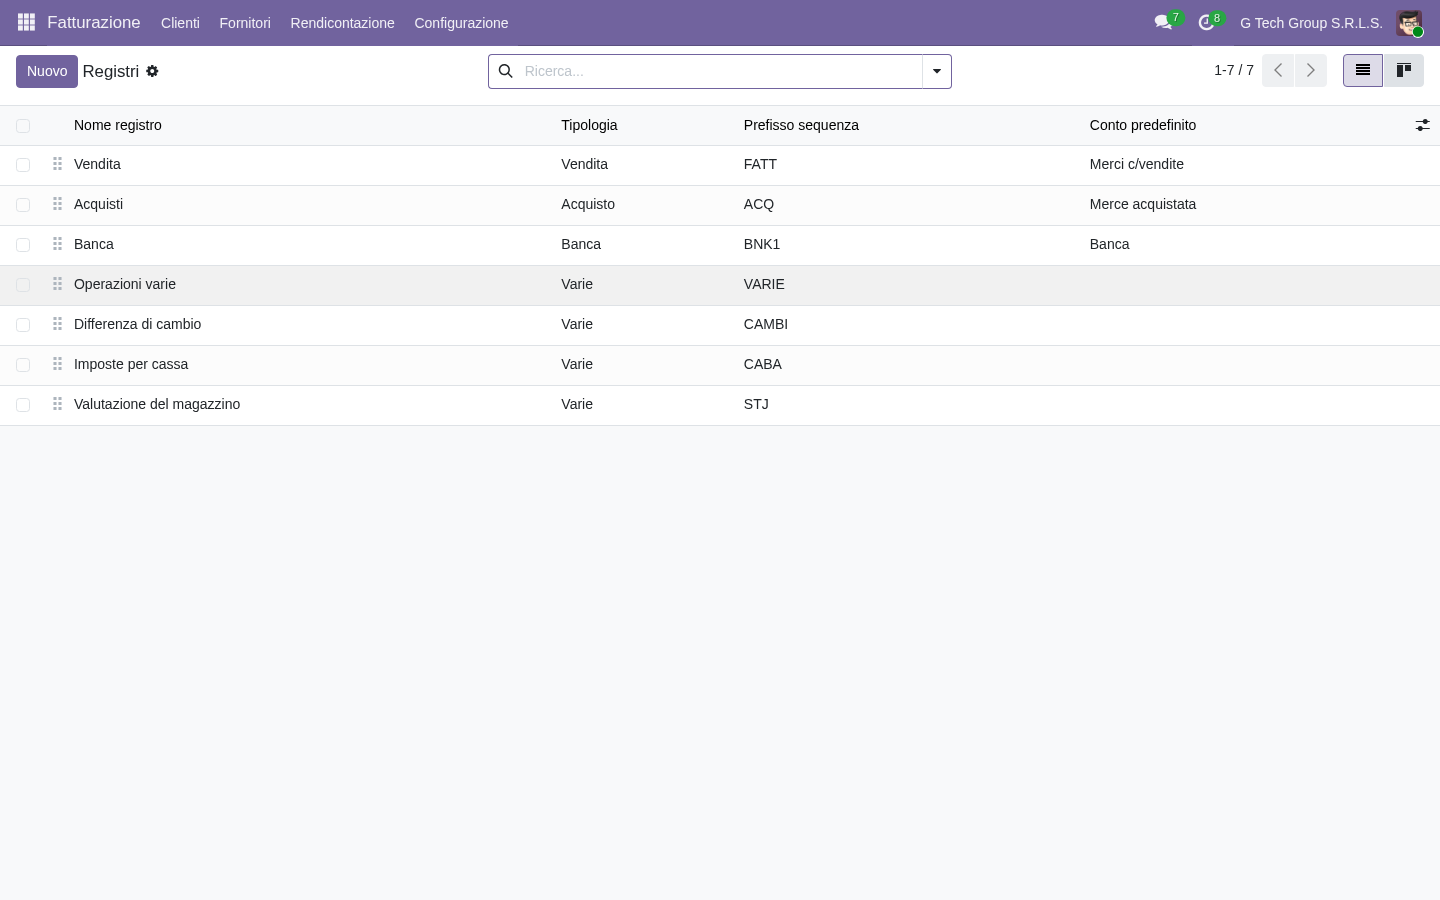1440x900 pixels.
Task: Open the Rendicontazione menu
Action: (x=342, y=22)
